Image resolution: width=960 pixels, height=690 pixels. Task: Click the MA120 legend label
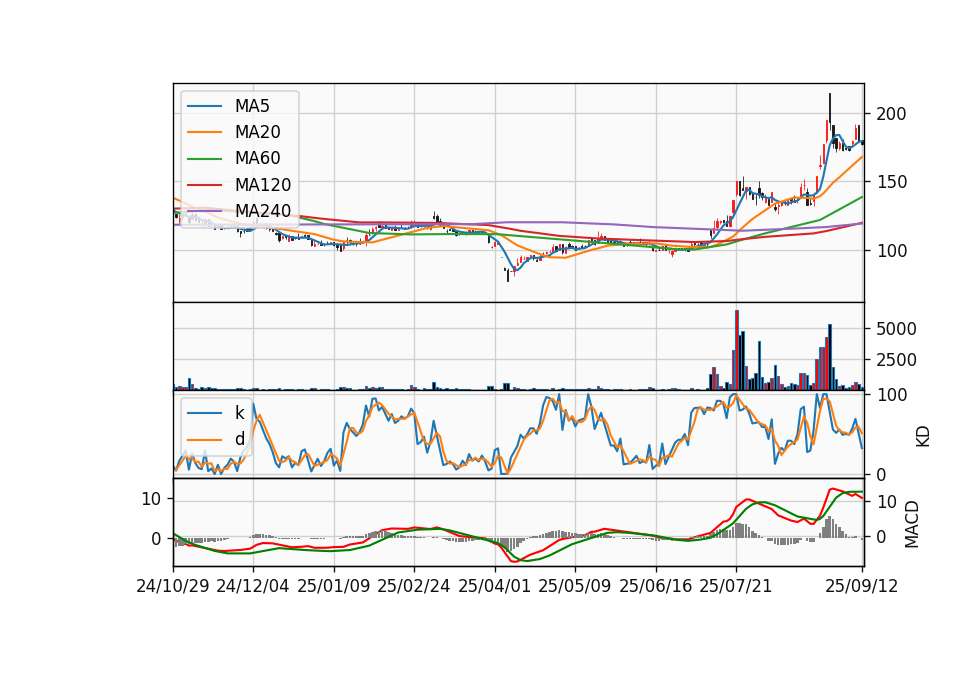[x=263, y=185]
